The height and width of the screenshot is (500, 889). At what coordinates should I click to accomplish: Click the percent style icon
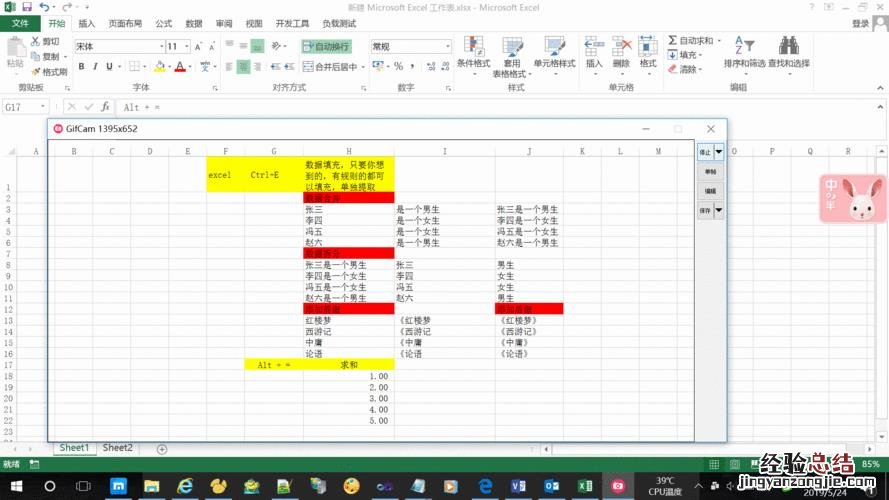(399, 66)
